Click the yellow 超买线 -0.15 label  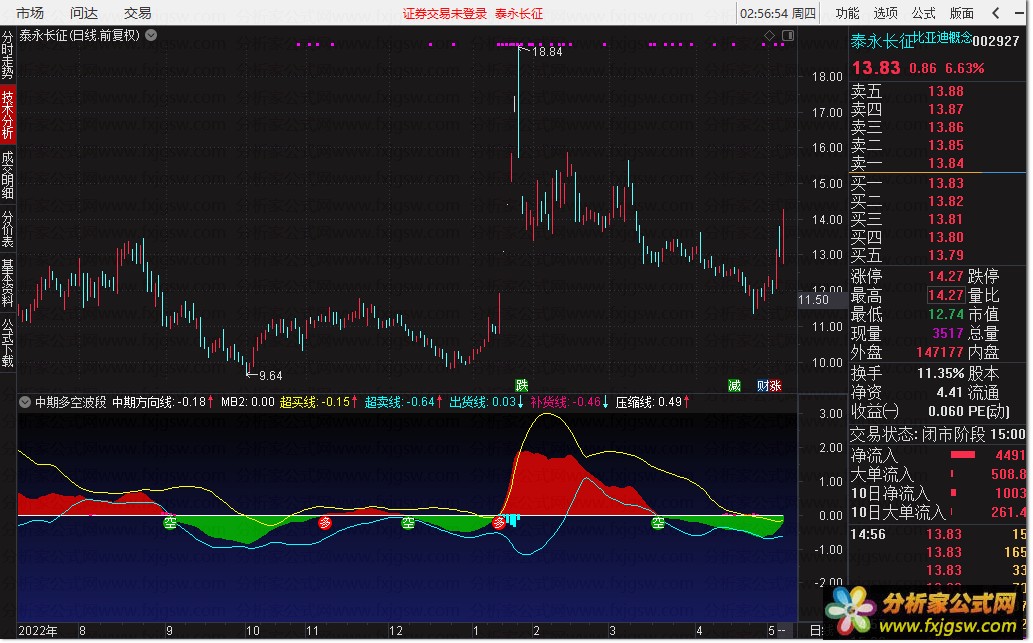(x=319, y=402)
